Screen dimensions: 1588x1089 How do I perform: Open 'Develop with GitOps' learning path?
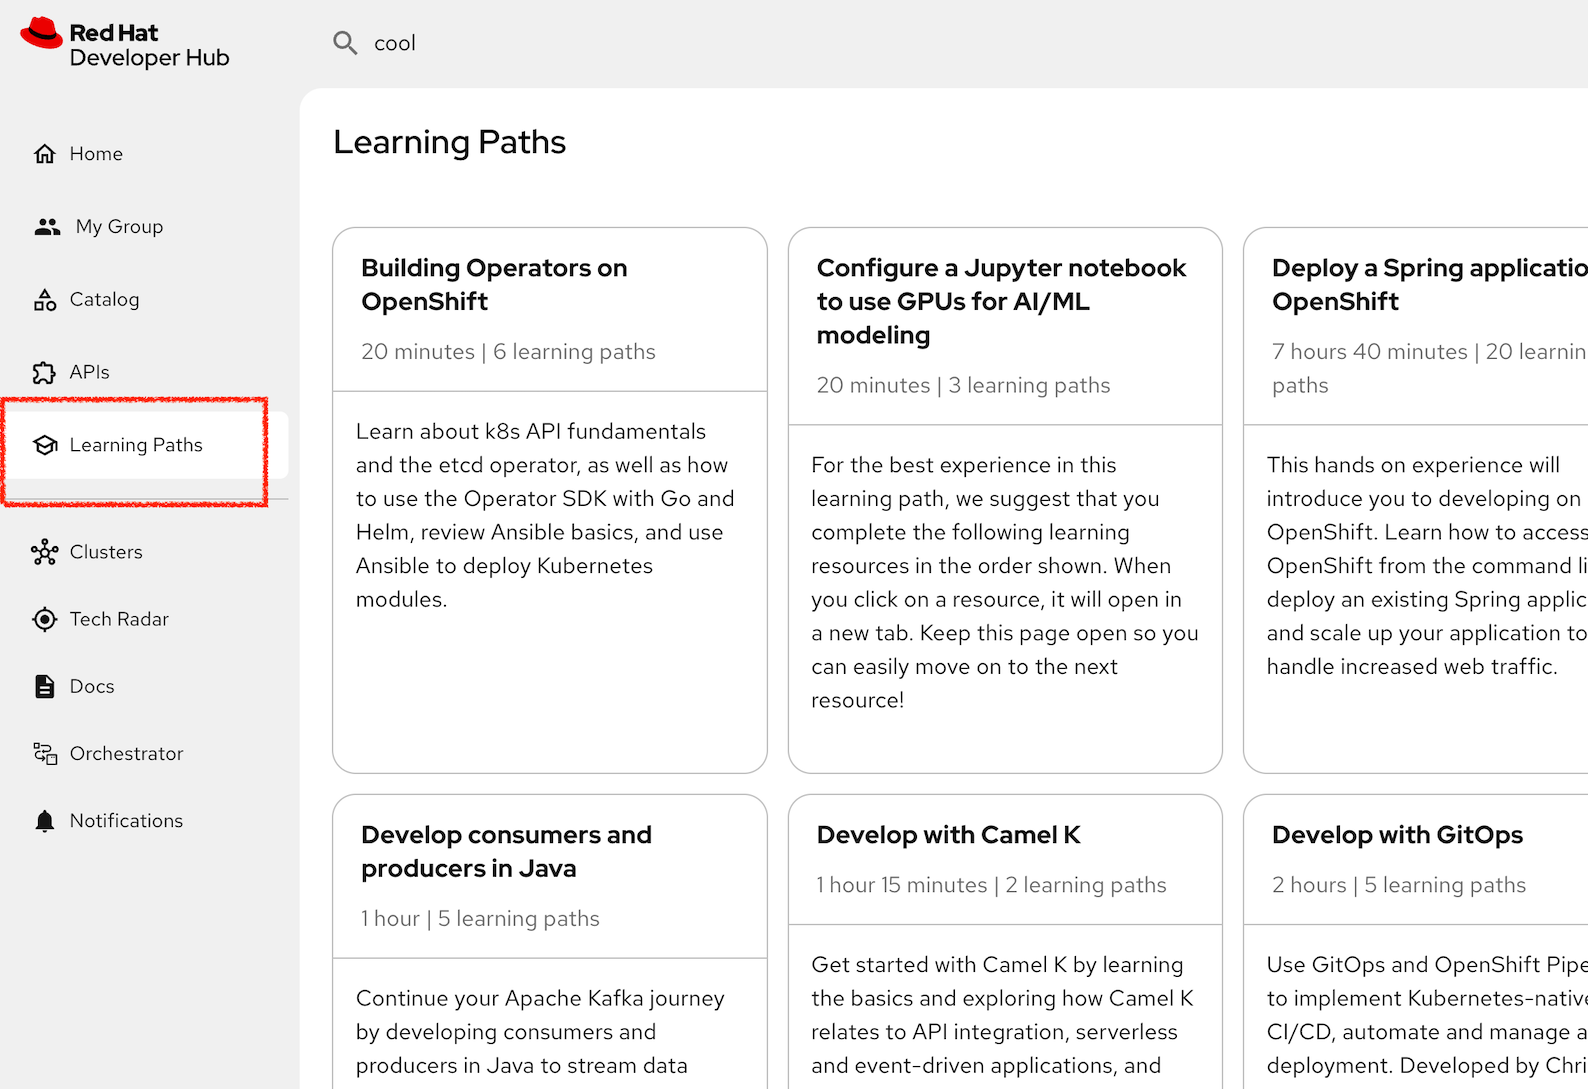tap(1397, 835)
